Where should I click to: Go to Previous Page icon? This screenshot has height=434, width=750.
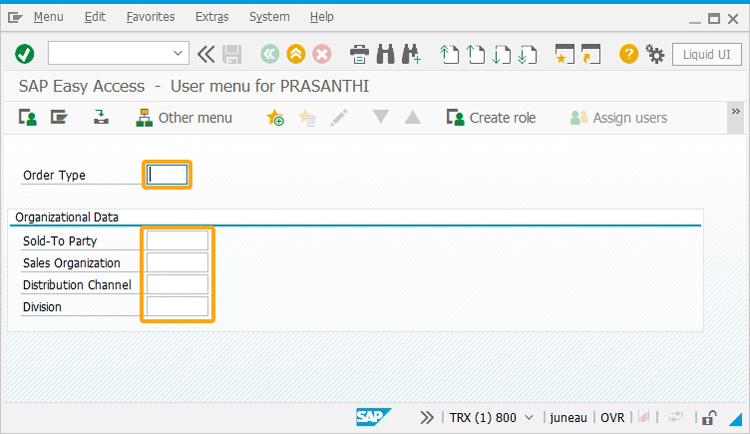(475, 54)
